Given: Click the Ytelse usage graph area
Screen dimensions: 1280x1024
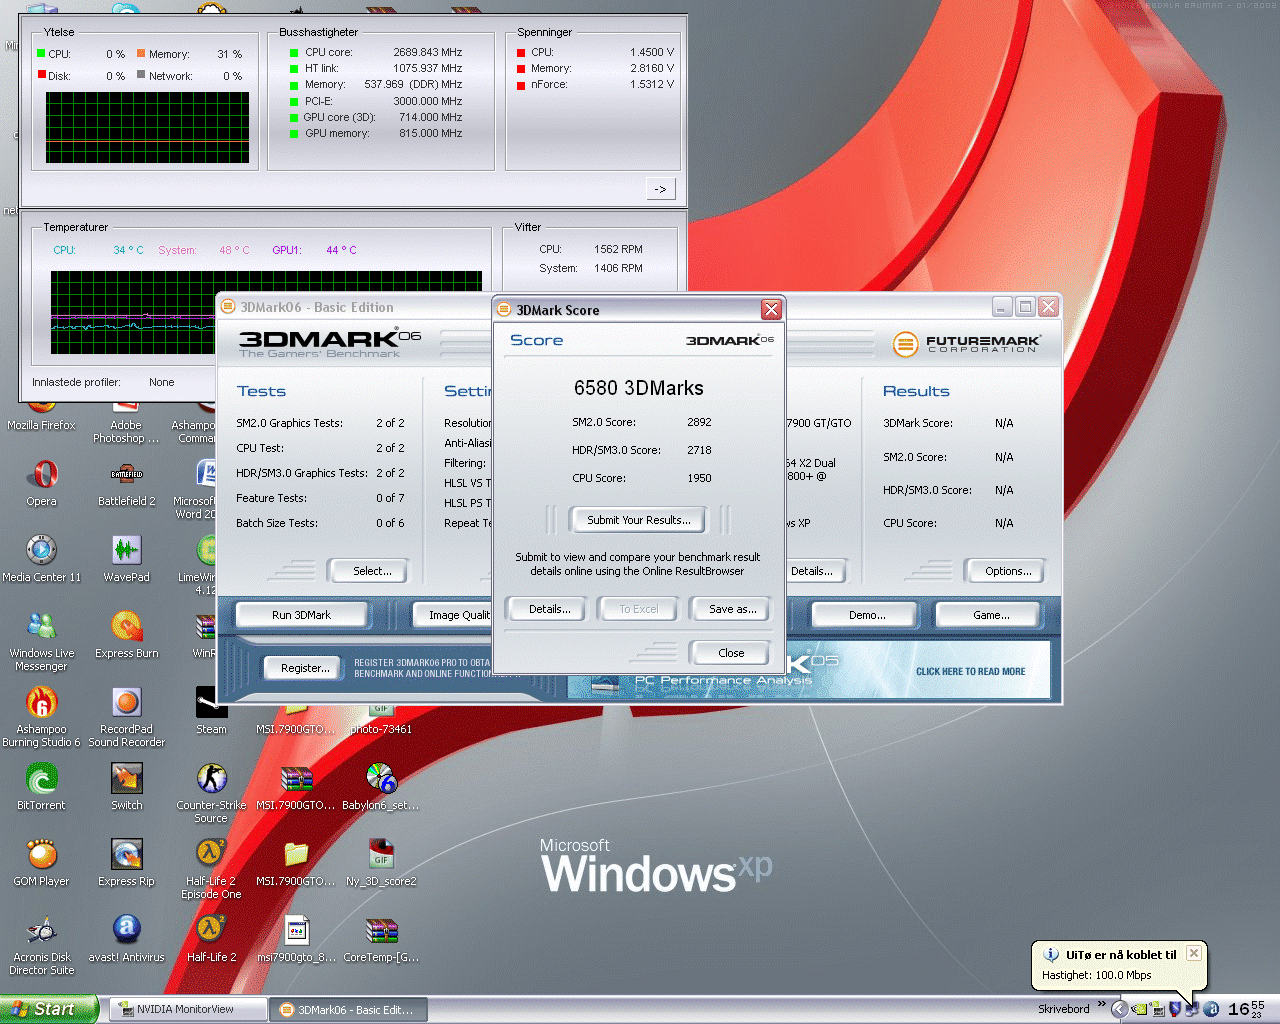Looking at the screenshot, I should (x=147, y=127).
